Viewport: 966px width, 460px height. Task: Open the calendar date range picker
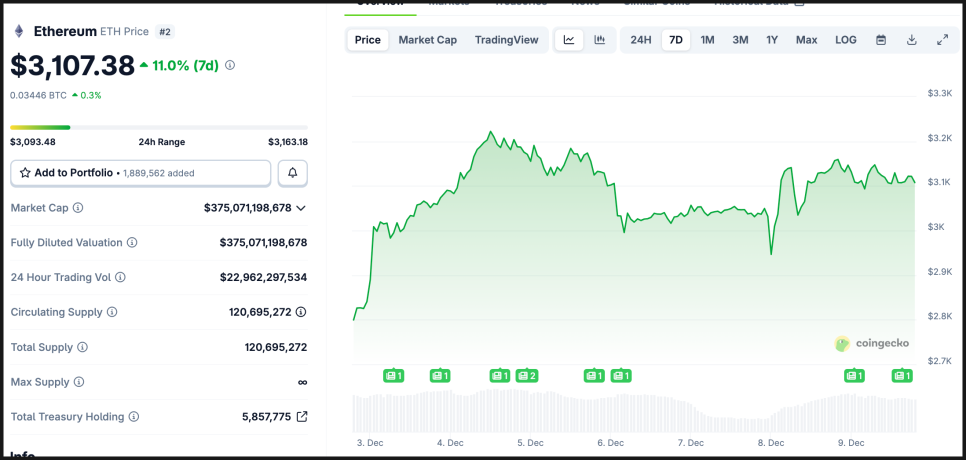pos(881,40)
